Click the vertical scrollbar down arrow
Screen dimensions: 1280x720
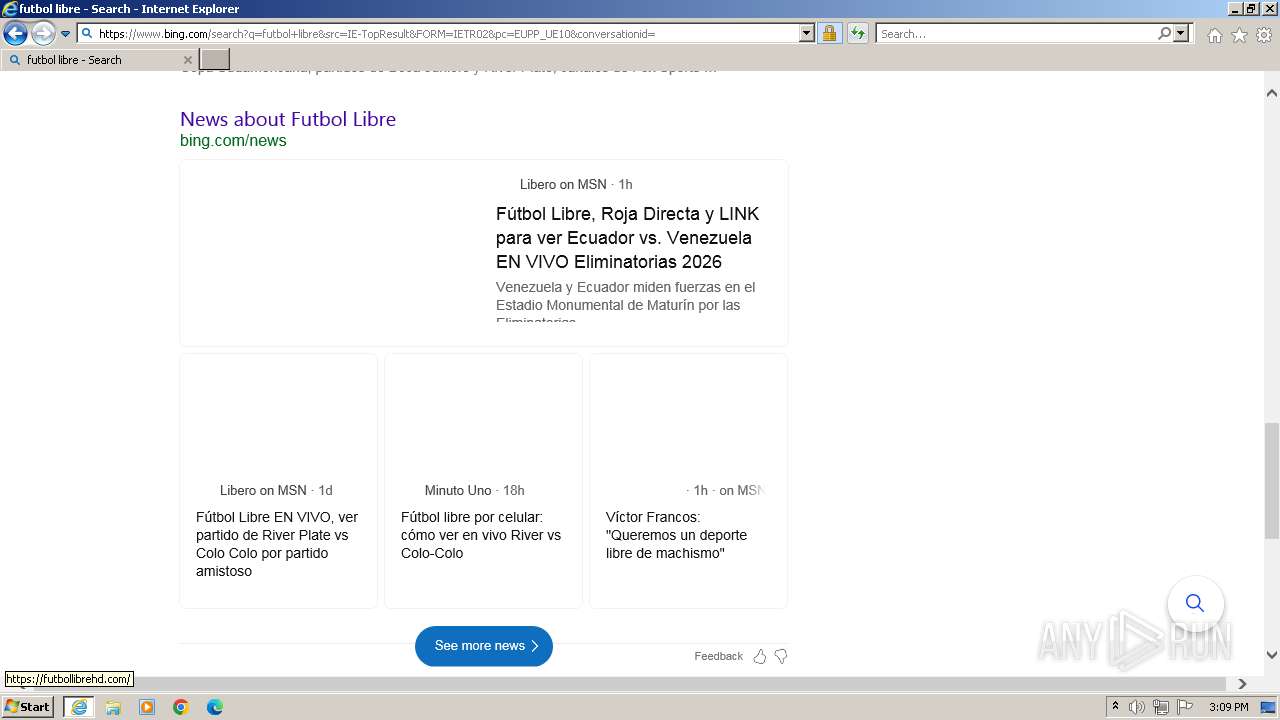tap(1272, 655)
